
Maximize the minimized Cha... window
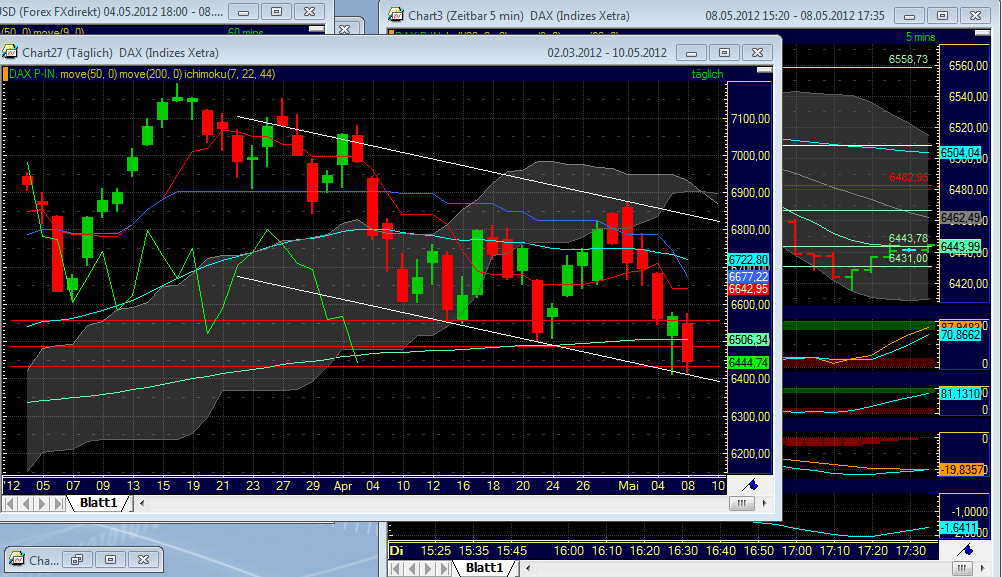pyautogui.click(x=110, y=560)
